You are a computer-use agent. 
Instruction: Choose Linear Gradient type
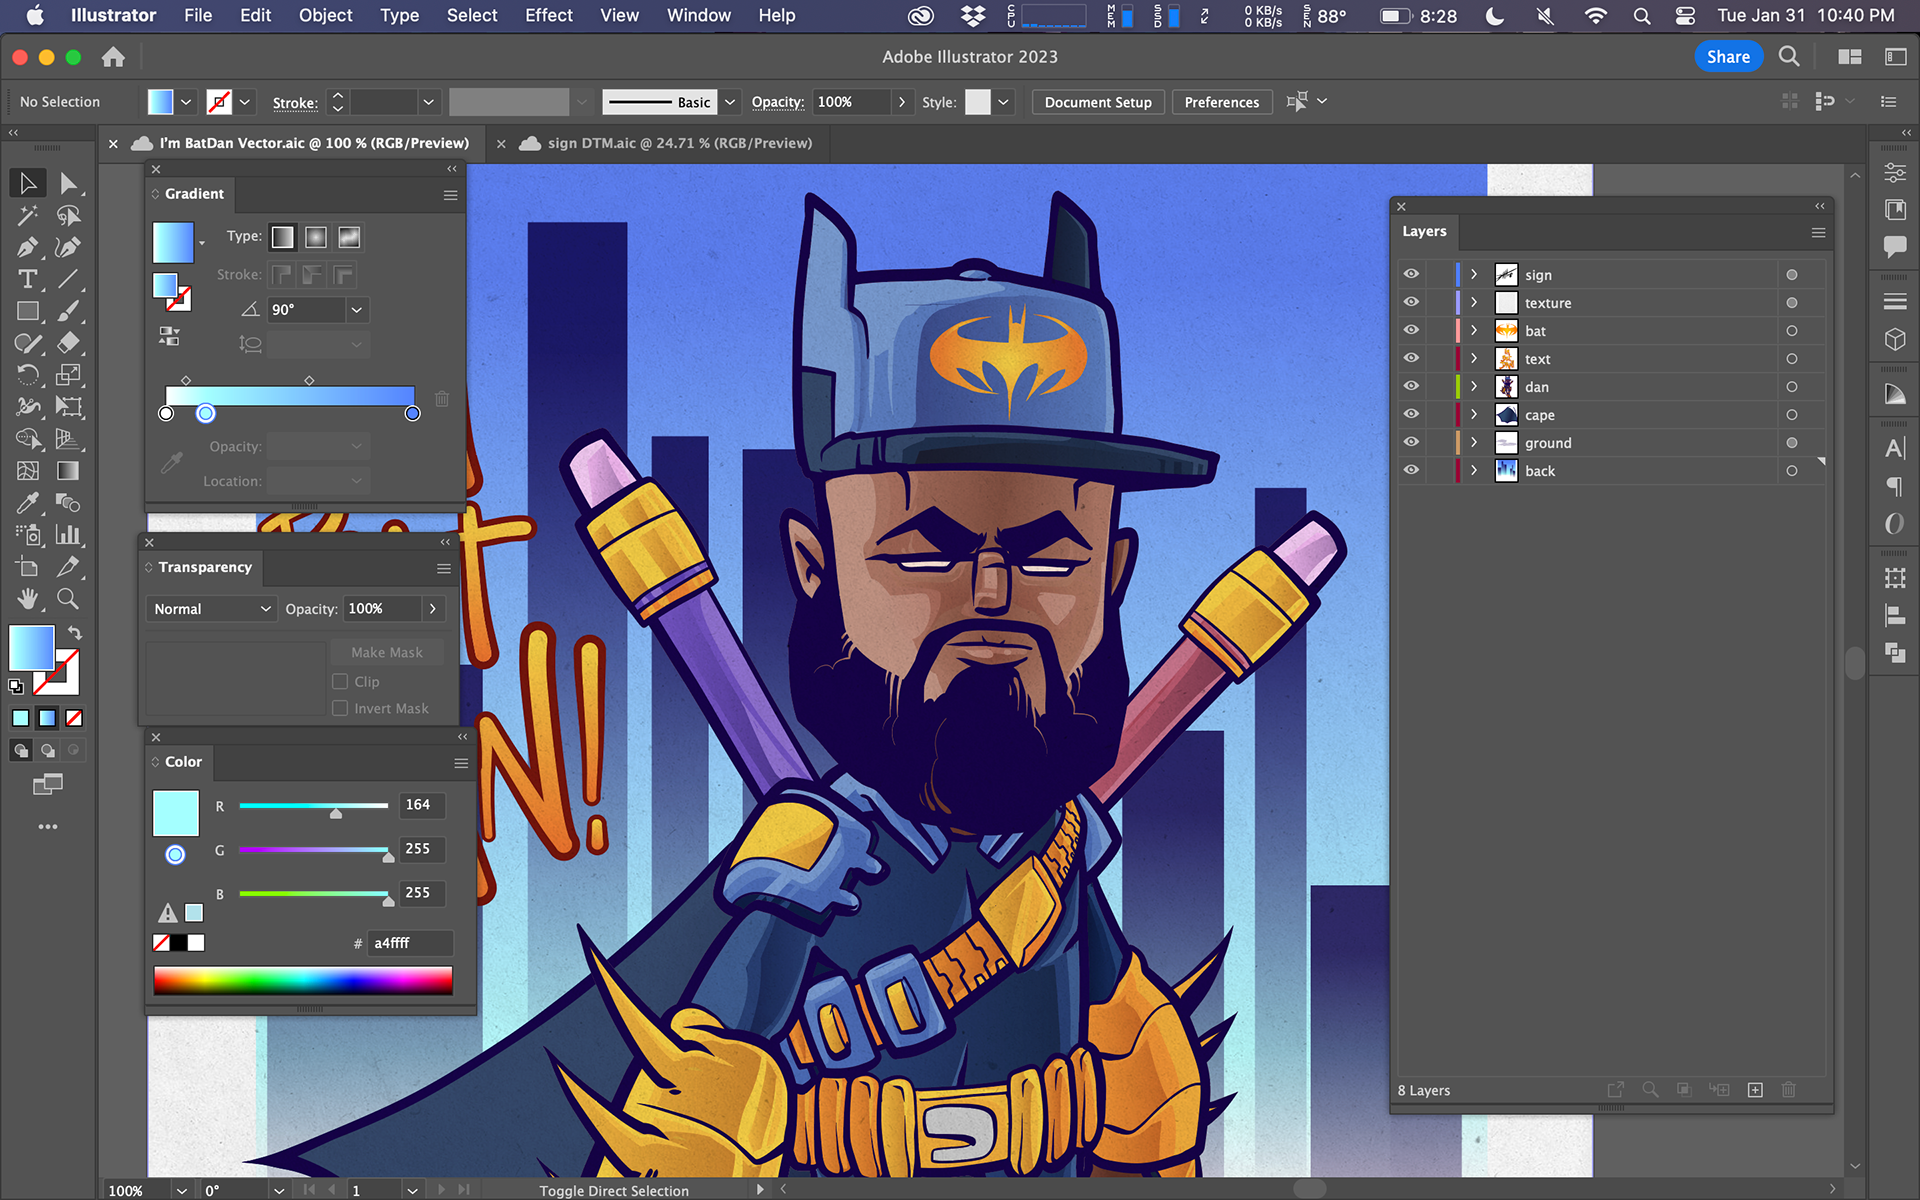click(283, 237)
